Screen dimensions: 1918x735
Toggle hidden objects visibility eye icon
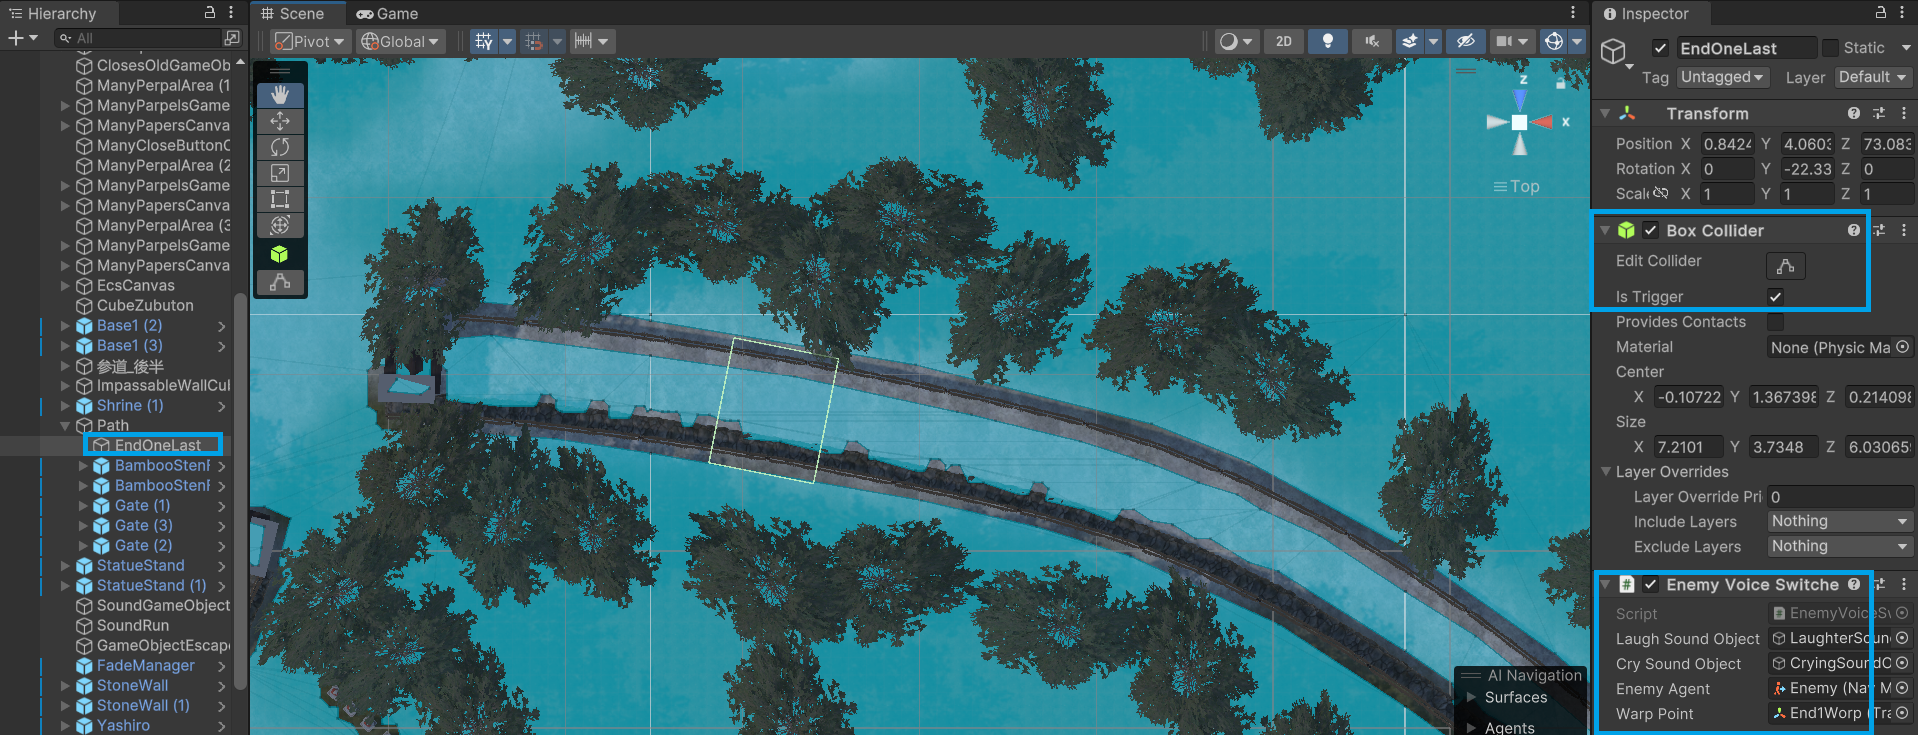(1465, 41)
